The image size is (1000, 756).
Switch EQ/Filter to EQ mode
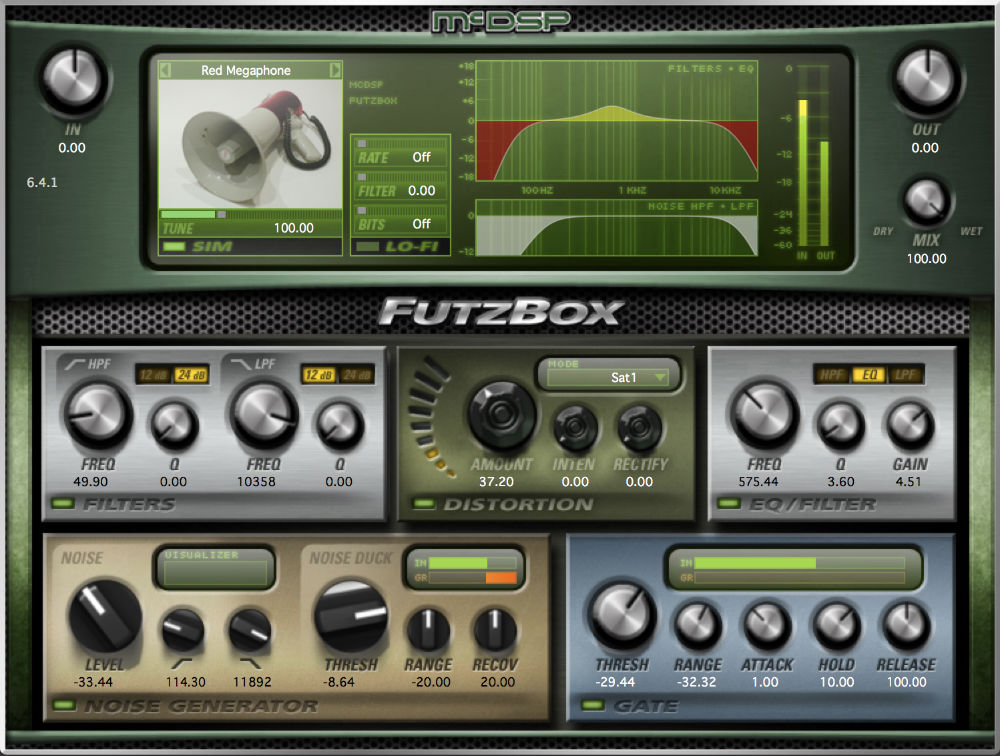(x=869, y=374)
